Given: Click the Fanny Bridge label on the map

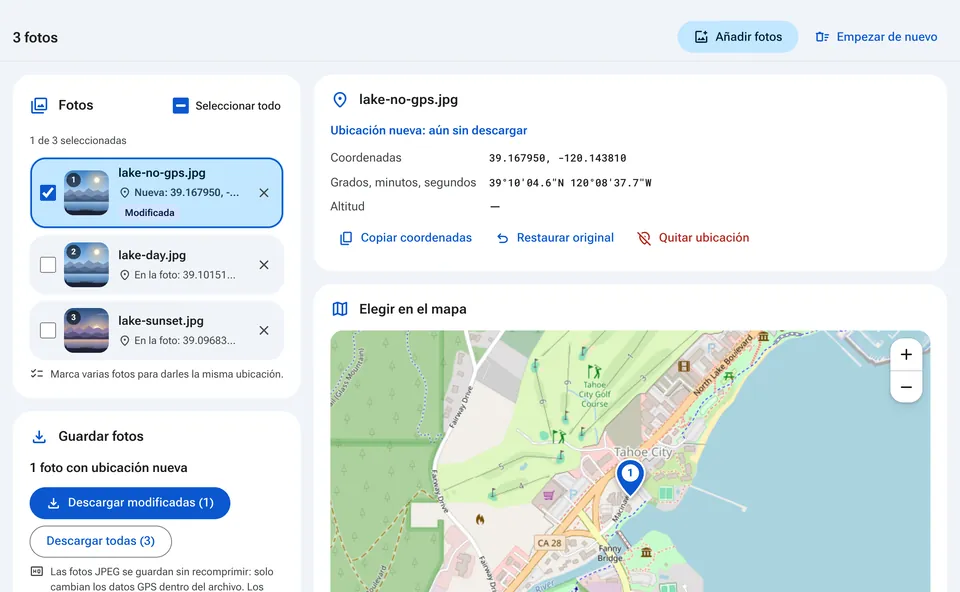Looking at the screenshot, I should [x=610, y=553].
